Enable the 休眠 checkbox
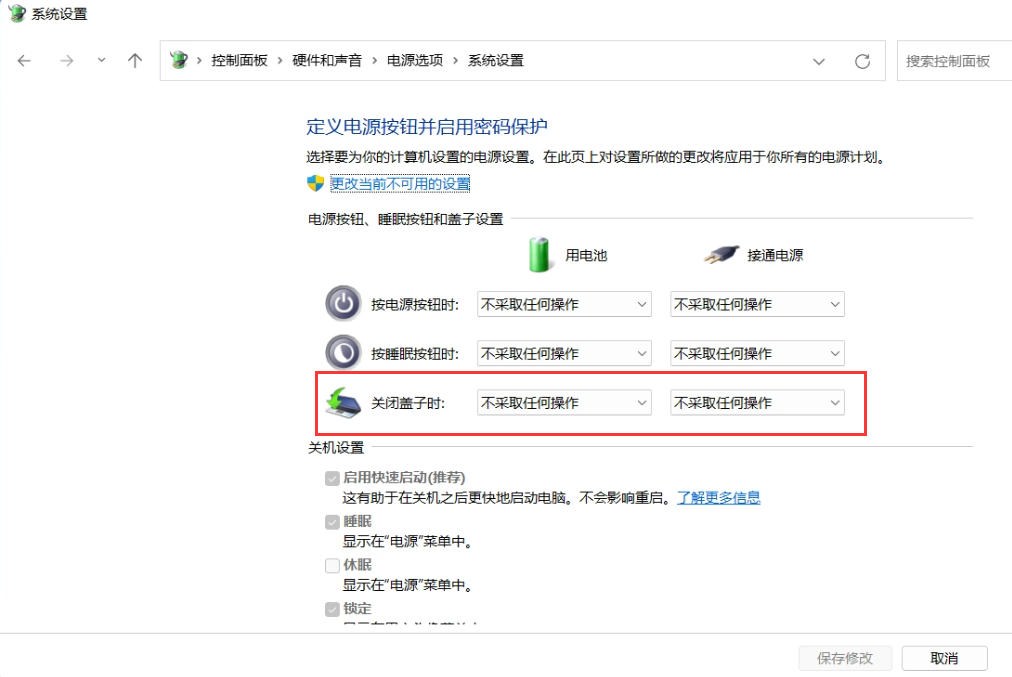The width and height of the screenshot is (1012, 677). point(333,564)
